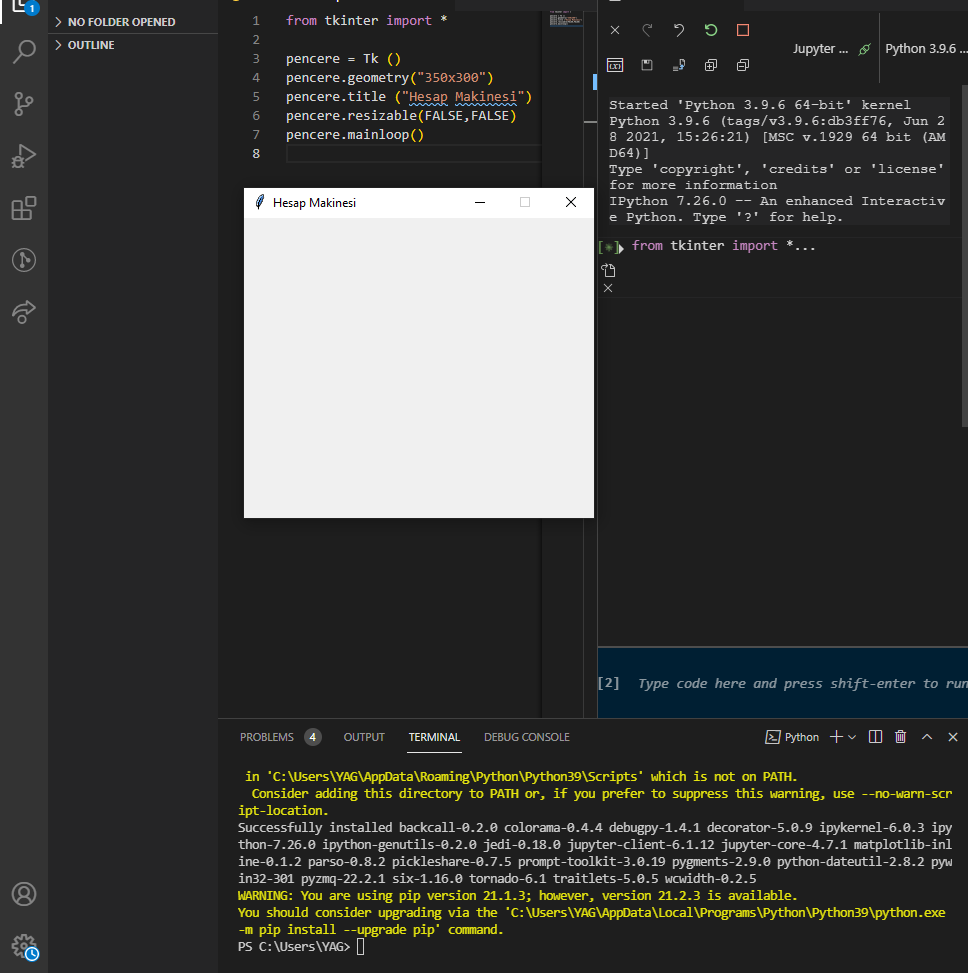
Task: Open the Search view in activity bar
Action: point(24,52)
